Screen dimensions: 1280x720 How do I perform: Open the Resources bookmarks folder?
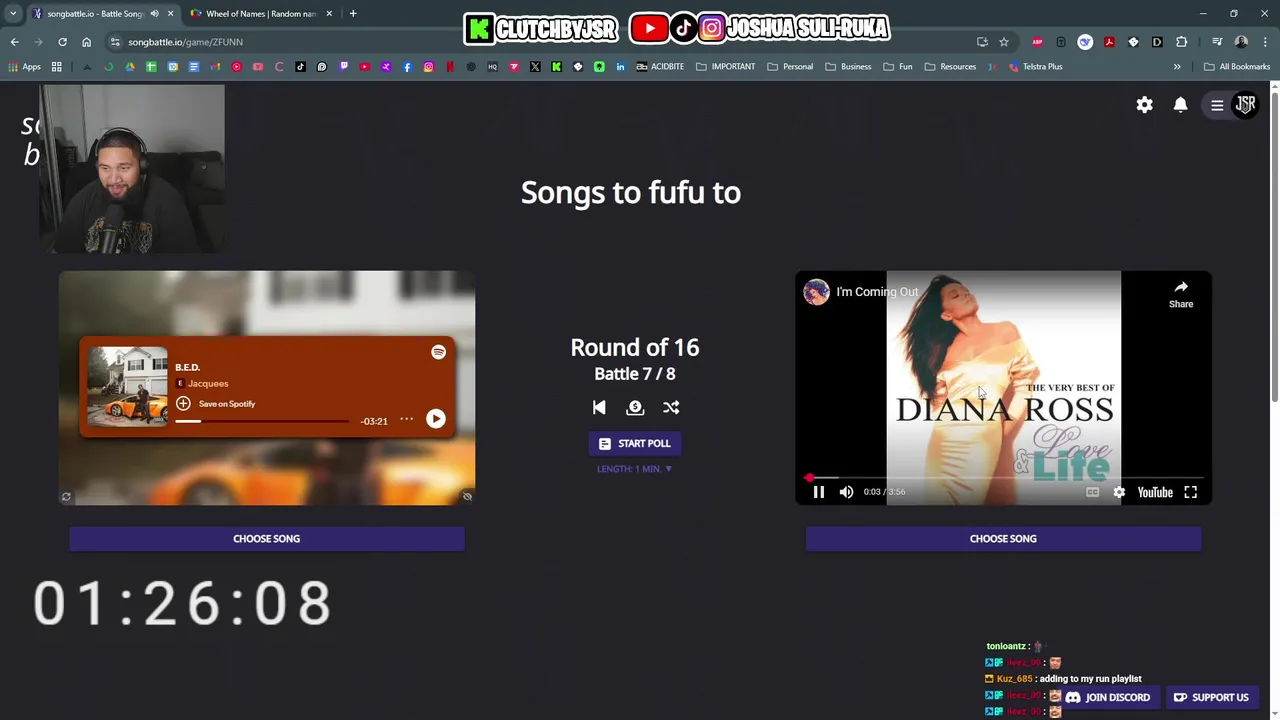[950, 67]
